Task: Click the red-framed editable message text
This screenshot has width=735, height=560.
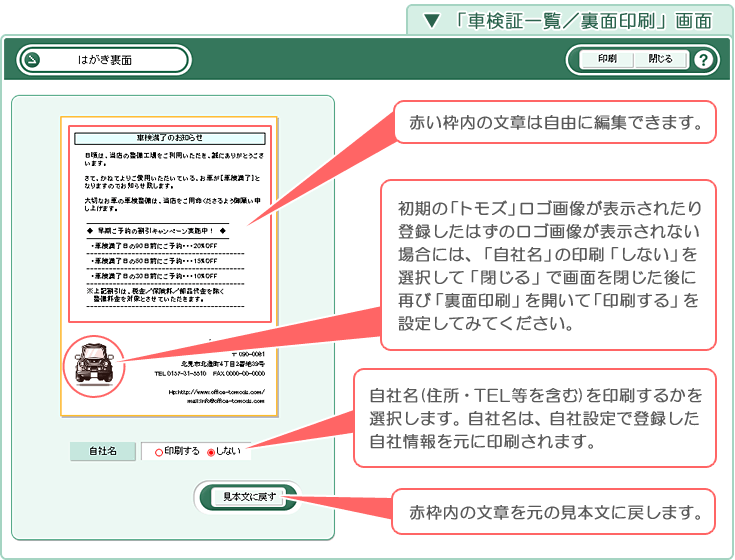Action: point(170,224)
